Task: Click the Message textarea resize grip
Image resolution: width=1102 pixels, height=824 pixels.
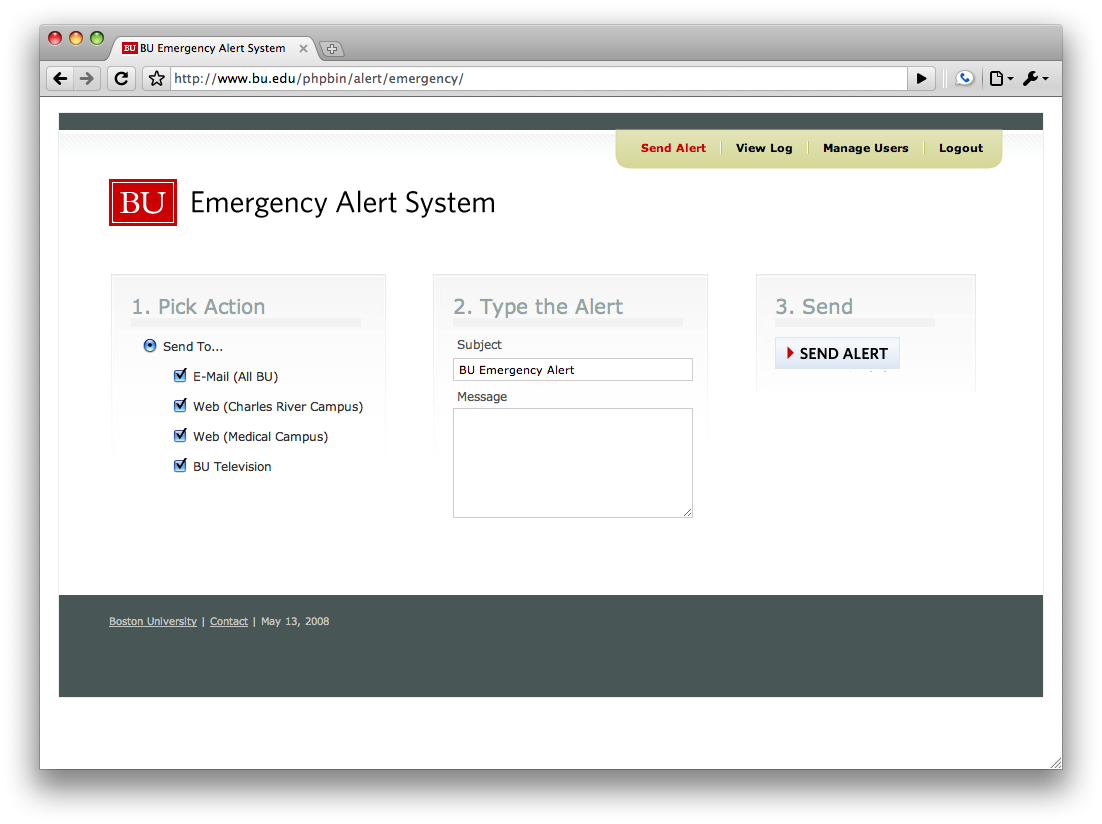Action: pos(687,512)
